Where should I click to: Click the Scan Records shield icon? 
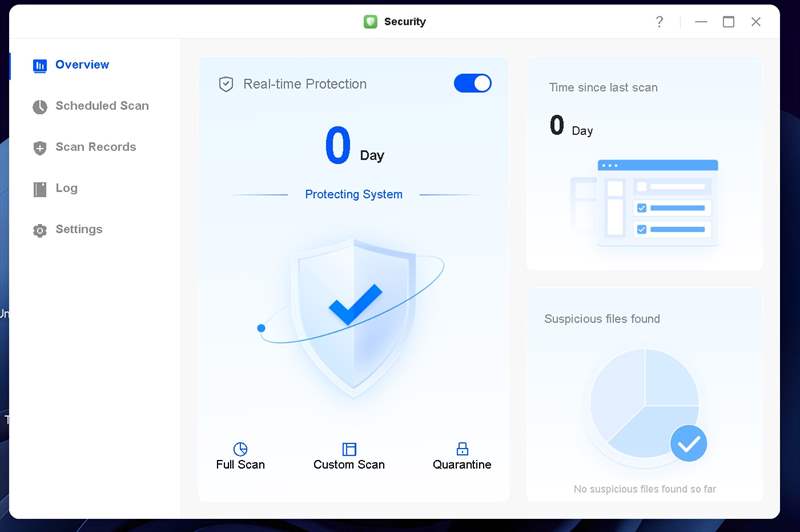tap(40, 148)
